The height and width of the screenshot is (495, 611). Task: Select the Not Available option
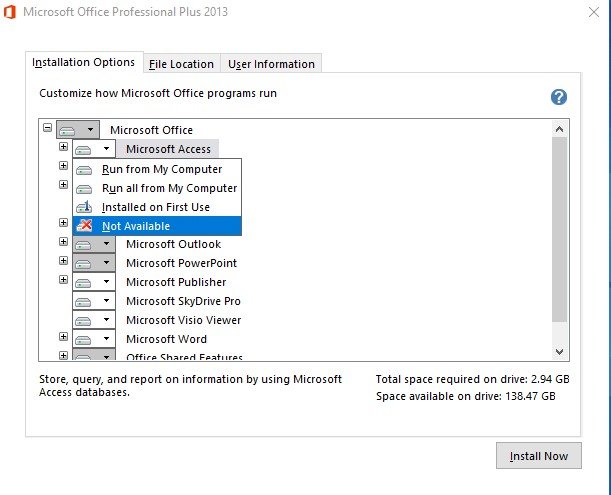[x=157, y=226]
